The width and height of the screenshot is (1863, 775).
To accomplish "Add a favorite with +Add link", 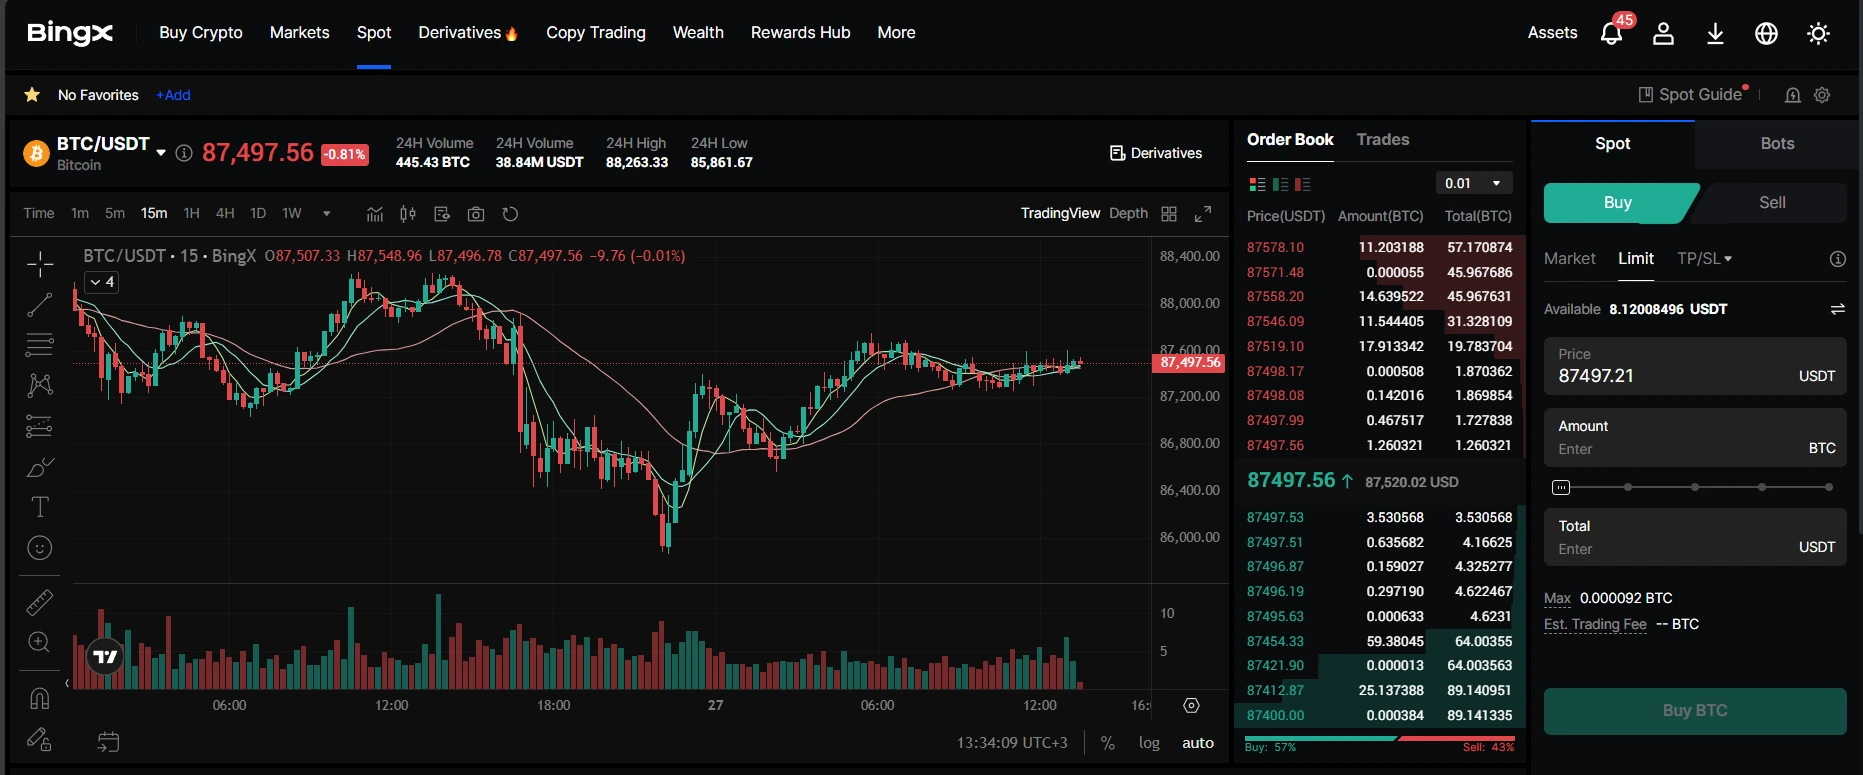I will 173,95.
